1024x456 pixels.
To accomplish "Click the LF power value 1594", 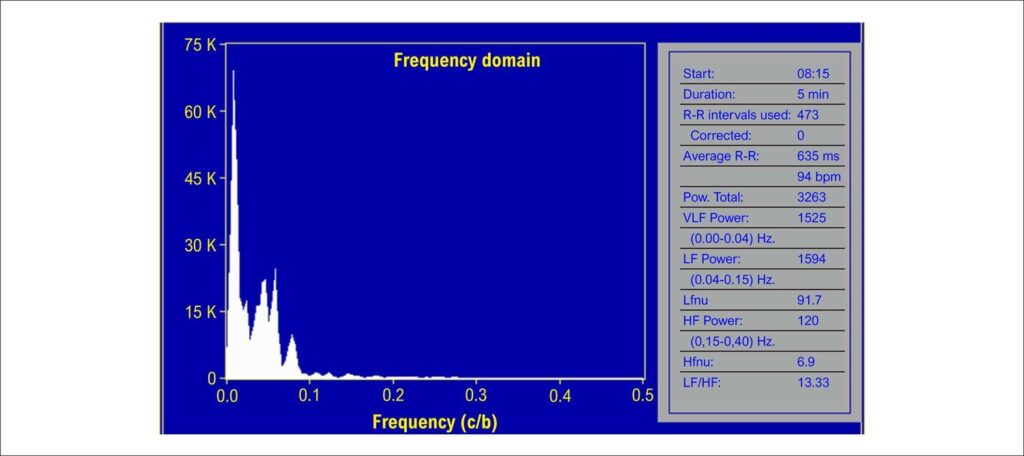I will click(811, 259).
